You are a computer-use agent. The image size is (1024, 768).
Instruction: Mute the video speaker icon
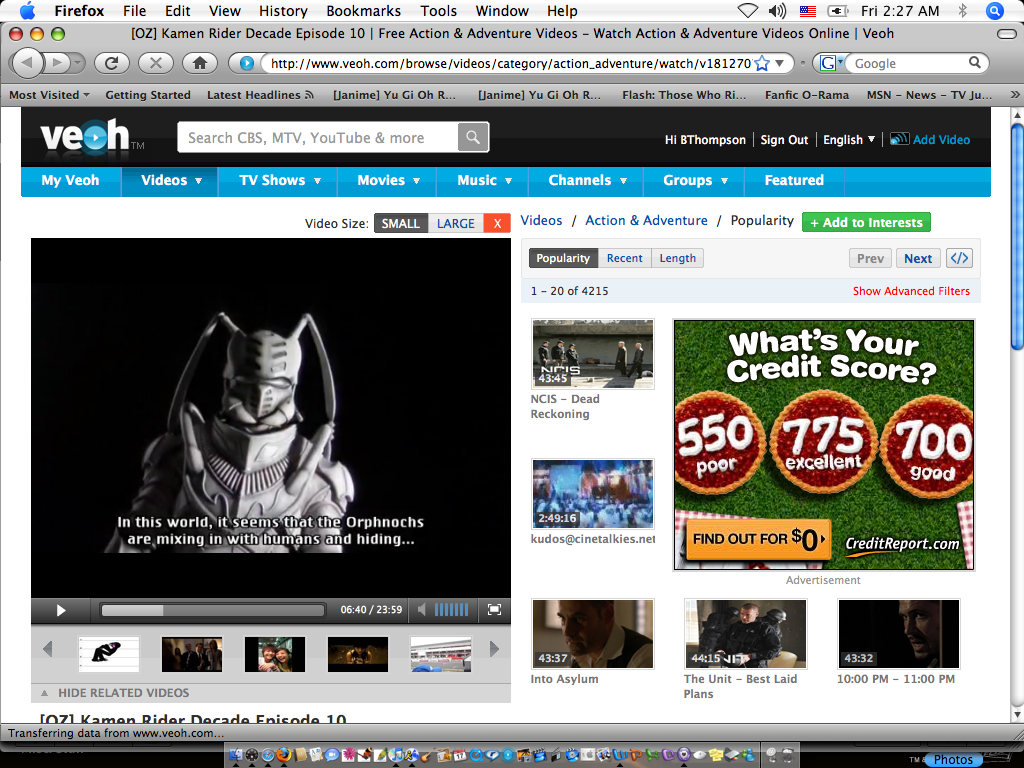tap(422, 609)
